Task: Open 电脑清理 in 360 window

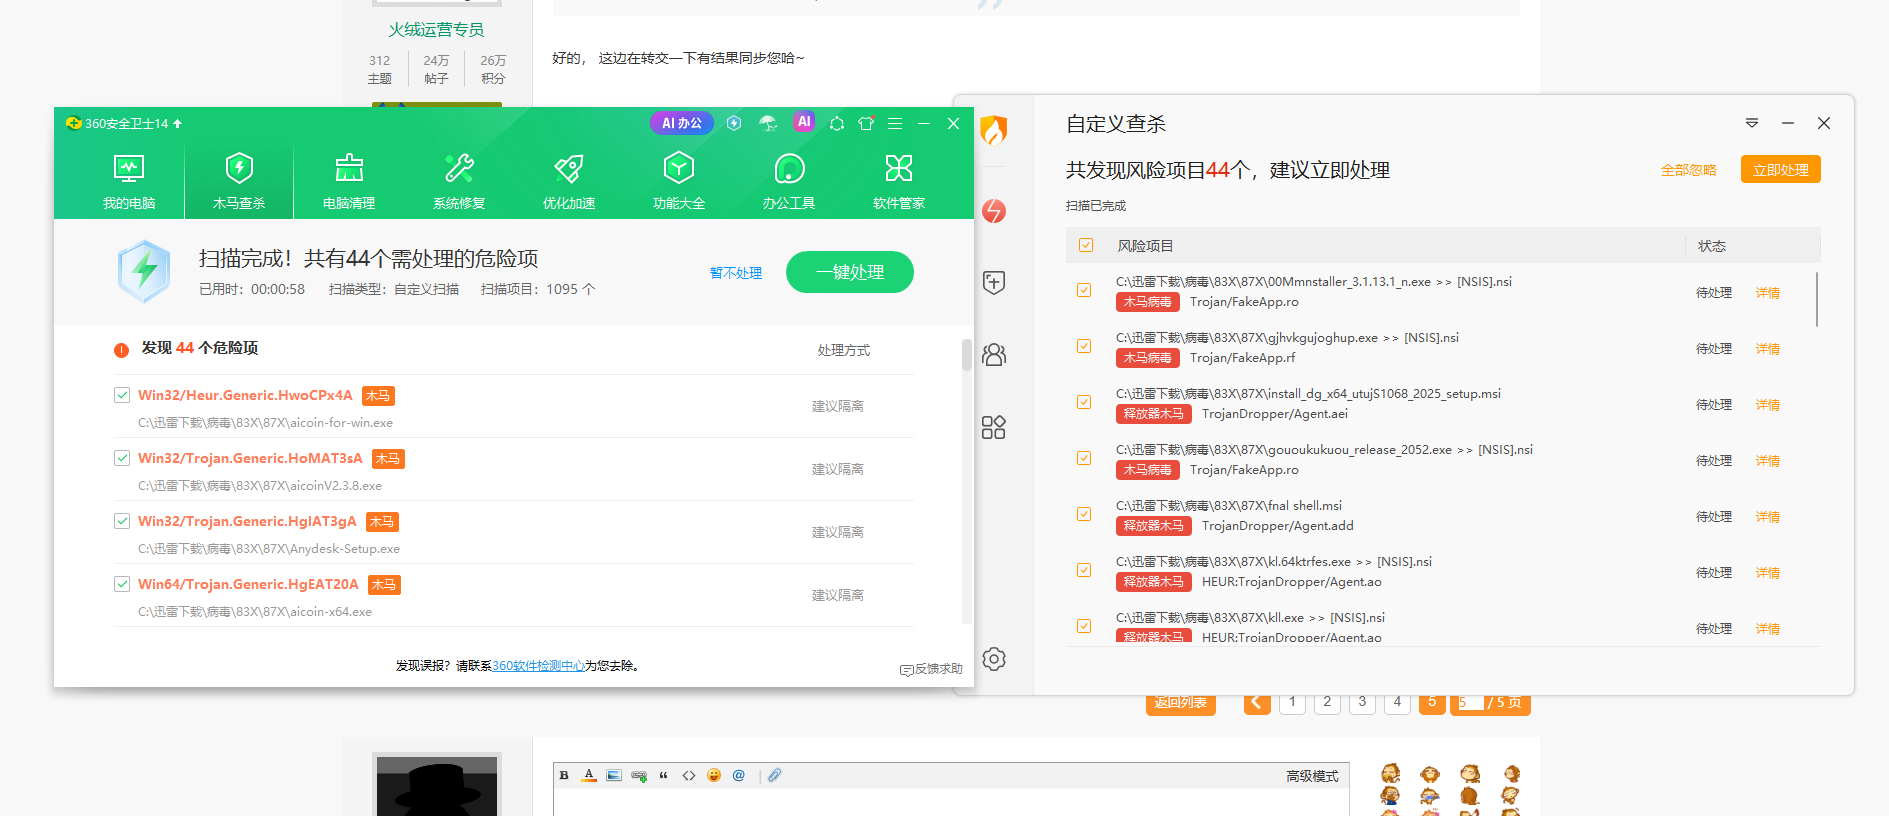Action: pos(349,181)
